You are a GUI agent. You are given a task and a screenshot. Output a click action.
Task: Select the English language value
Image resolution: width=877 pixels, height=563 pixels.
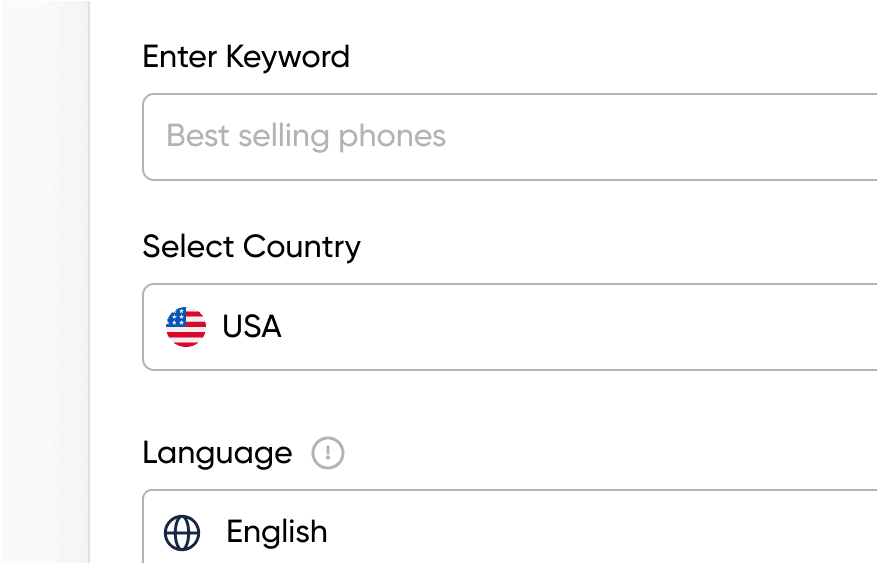277,532
